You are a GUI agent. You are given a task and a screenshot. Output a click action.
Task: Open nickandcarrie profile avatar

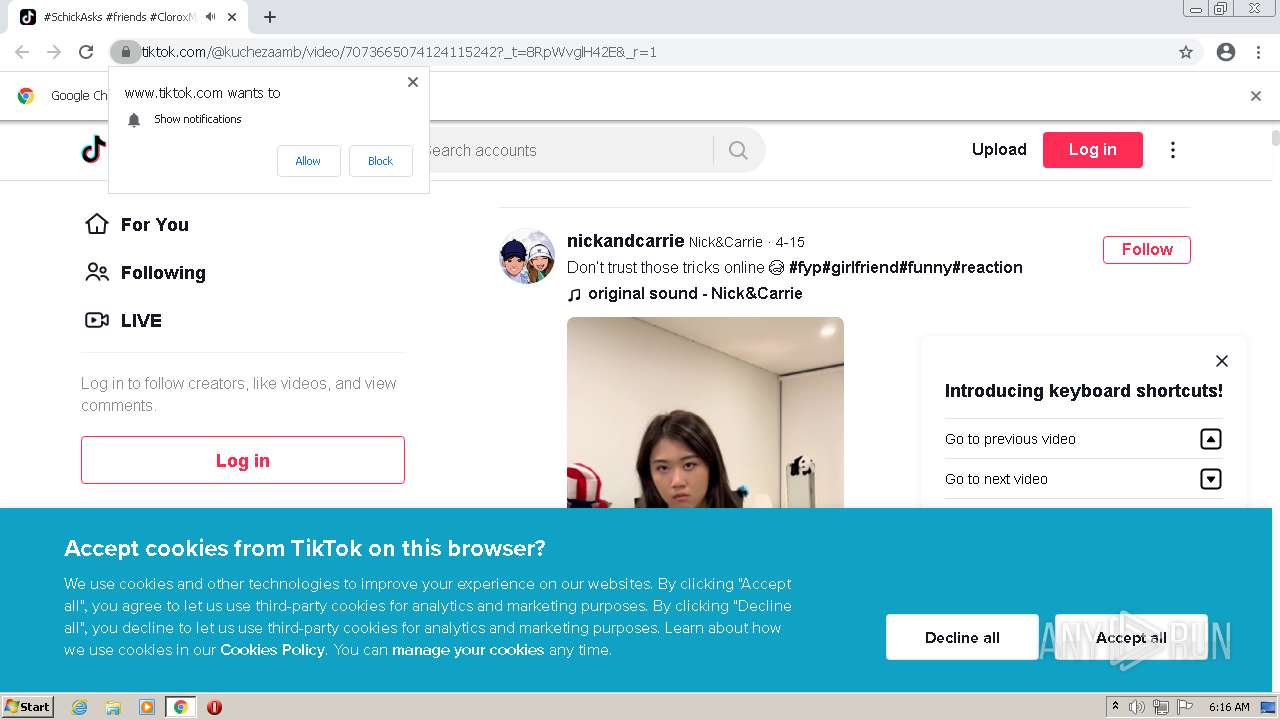tap(527, 256)
